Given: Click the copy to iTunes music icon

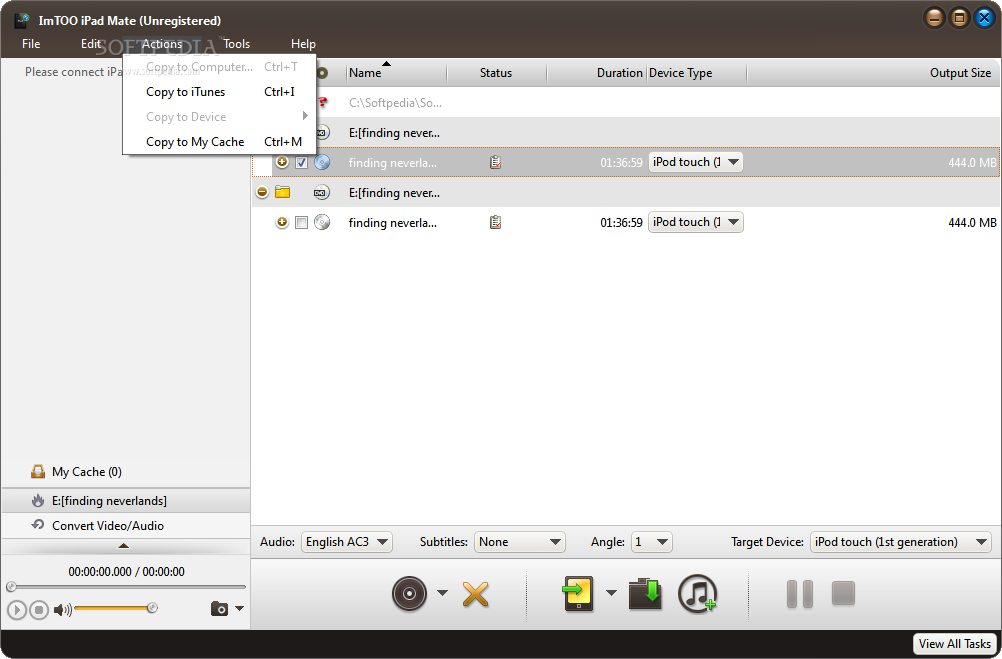Looking at the screenshot, I should (697, 594).
